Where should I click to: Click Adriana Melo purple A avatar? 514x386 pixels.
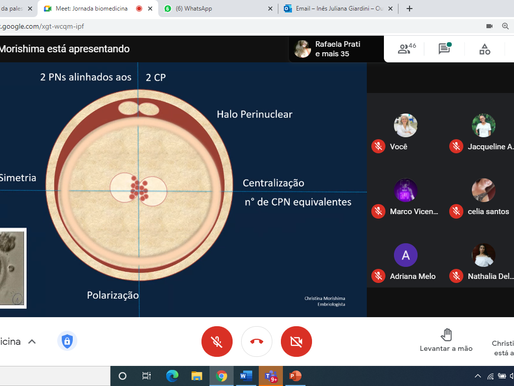405,255
